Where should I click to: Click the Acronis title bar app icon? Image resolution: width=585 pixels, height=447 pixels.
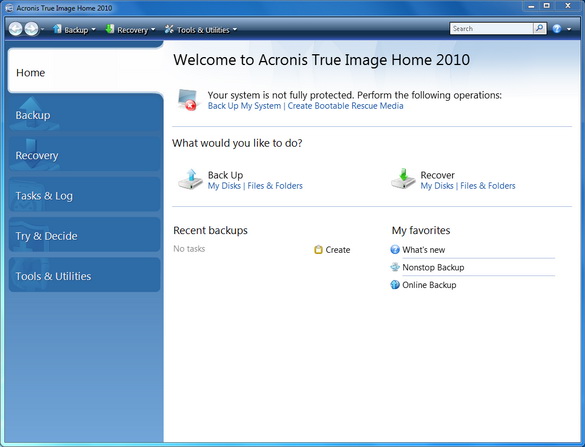click(10, 8)
